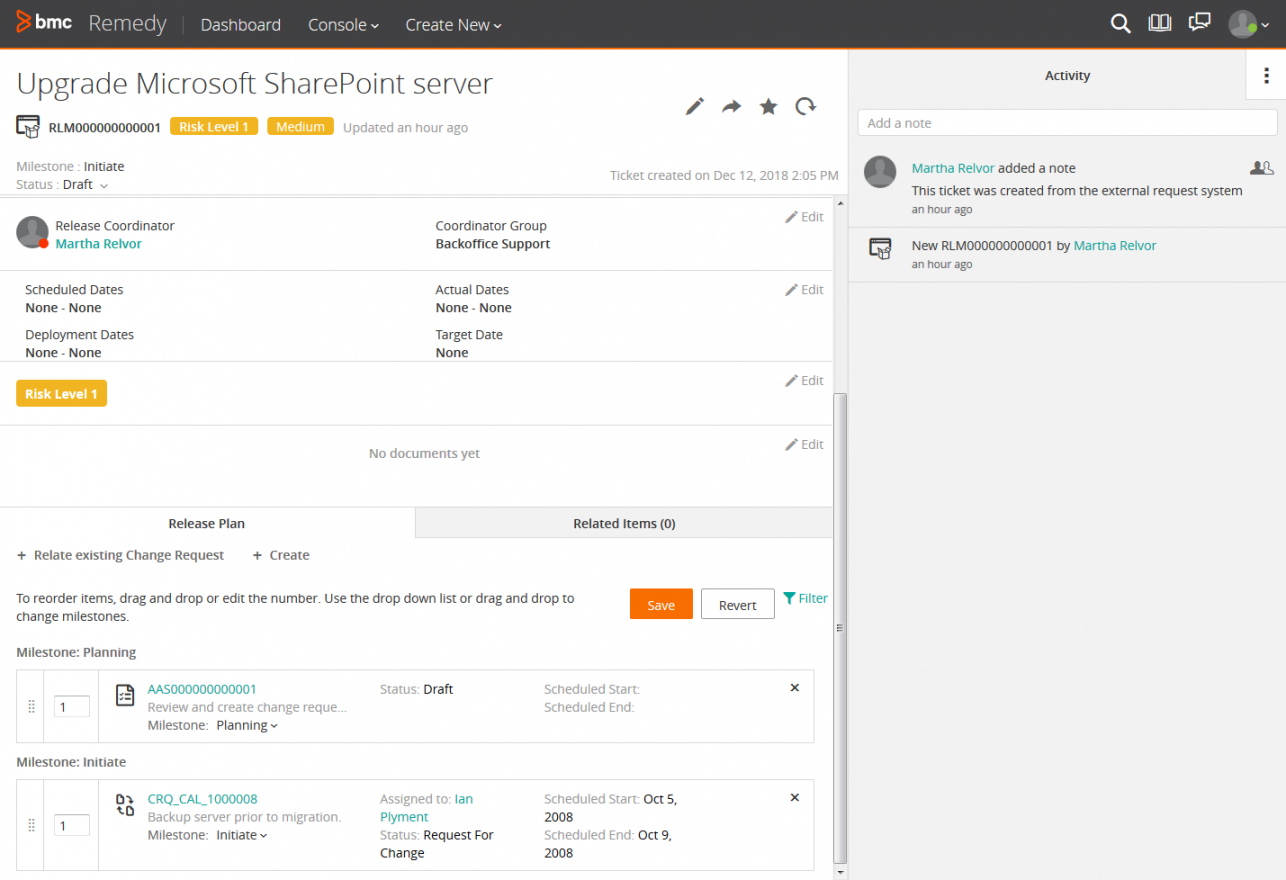Switch to the Related Items (0) tab

coord(624,523)
